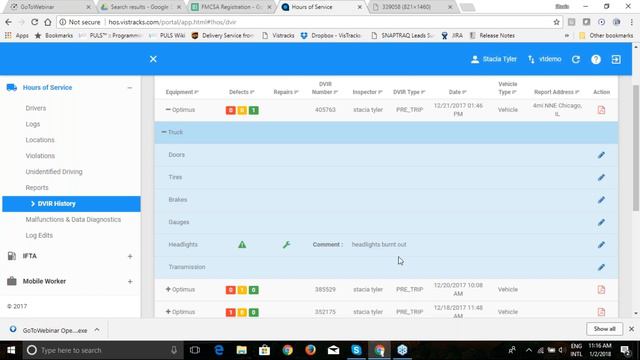
Task: Sort by the Date column
Action: tap(458, 92)
